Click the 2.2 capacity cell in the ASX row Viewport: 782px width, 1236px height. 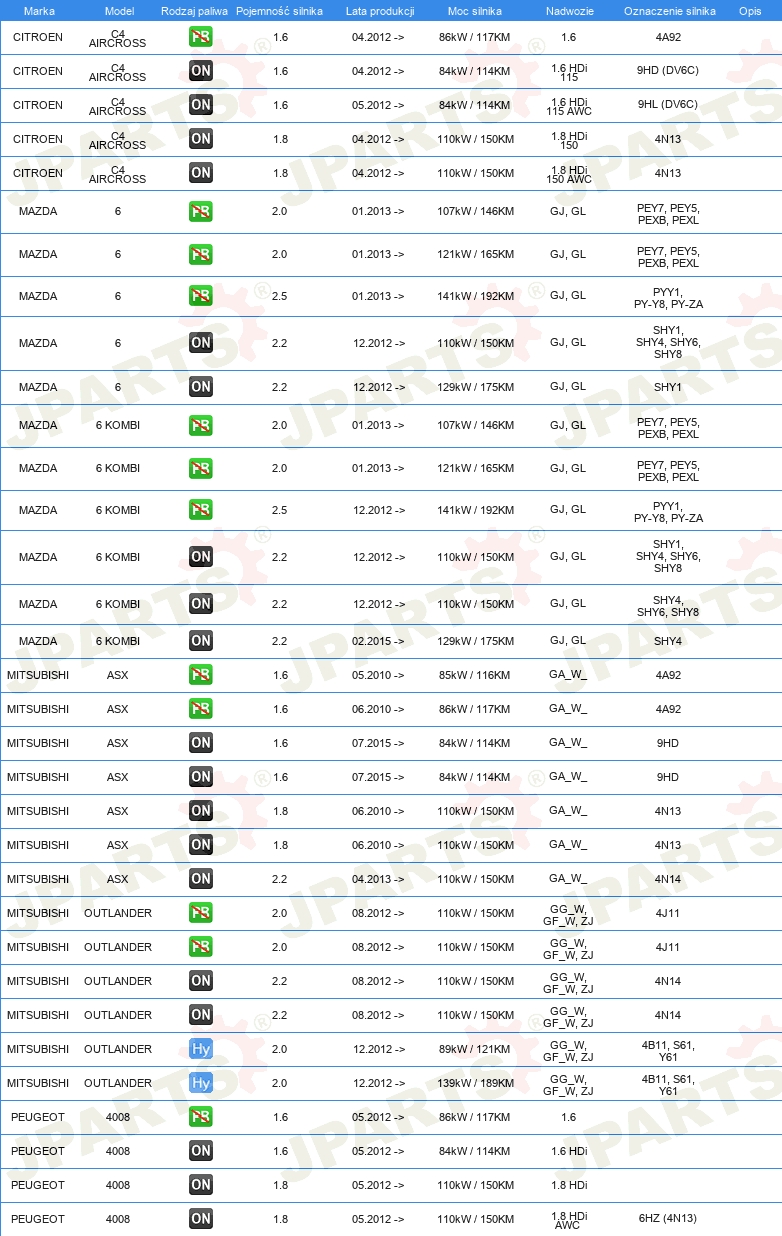280,879
